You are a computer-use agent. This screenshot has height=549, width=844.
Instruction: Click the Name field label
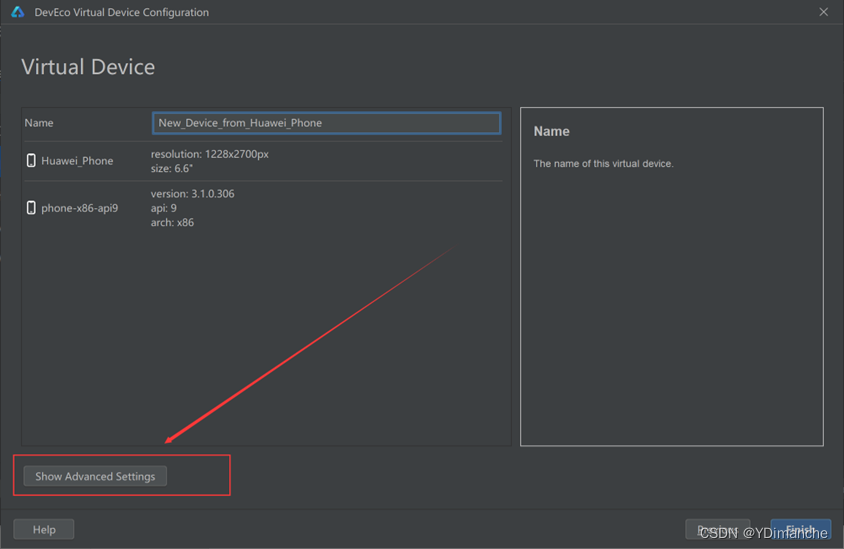(39, 123)
